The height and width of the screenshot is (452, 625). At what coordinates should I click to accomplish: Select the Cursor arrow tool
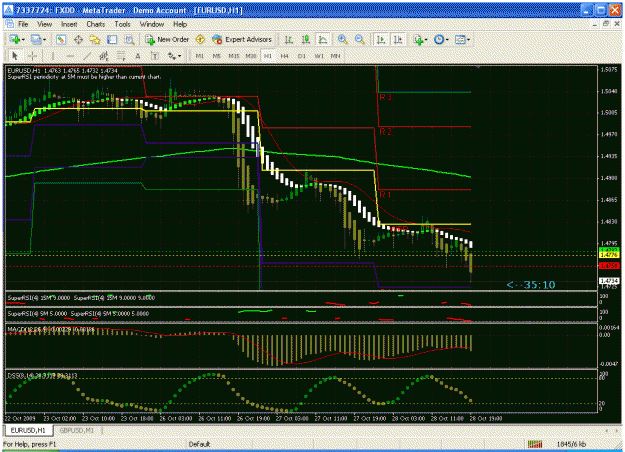(x=15, y=56)
